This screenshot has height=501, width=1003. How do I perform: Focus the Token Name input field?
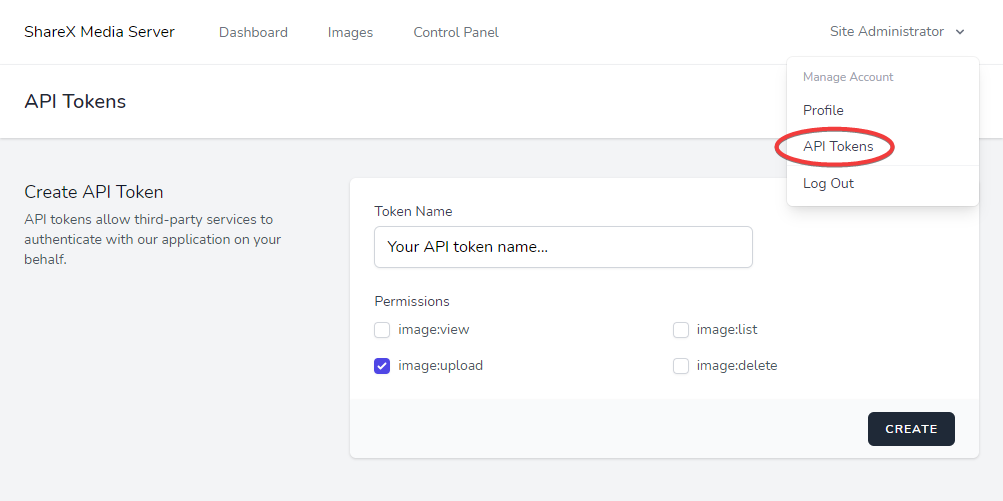click(x=563, y=247)
